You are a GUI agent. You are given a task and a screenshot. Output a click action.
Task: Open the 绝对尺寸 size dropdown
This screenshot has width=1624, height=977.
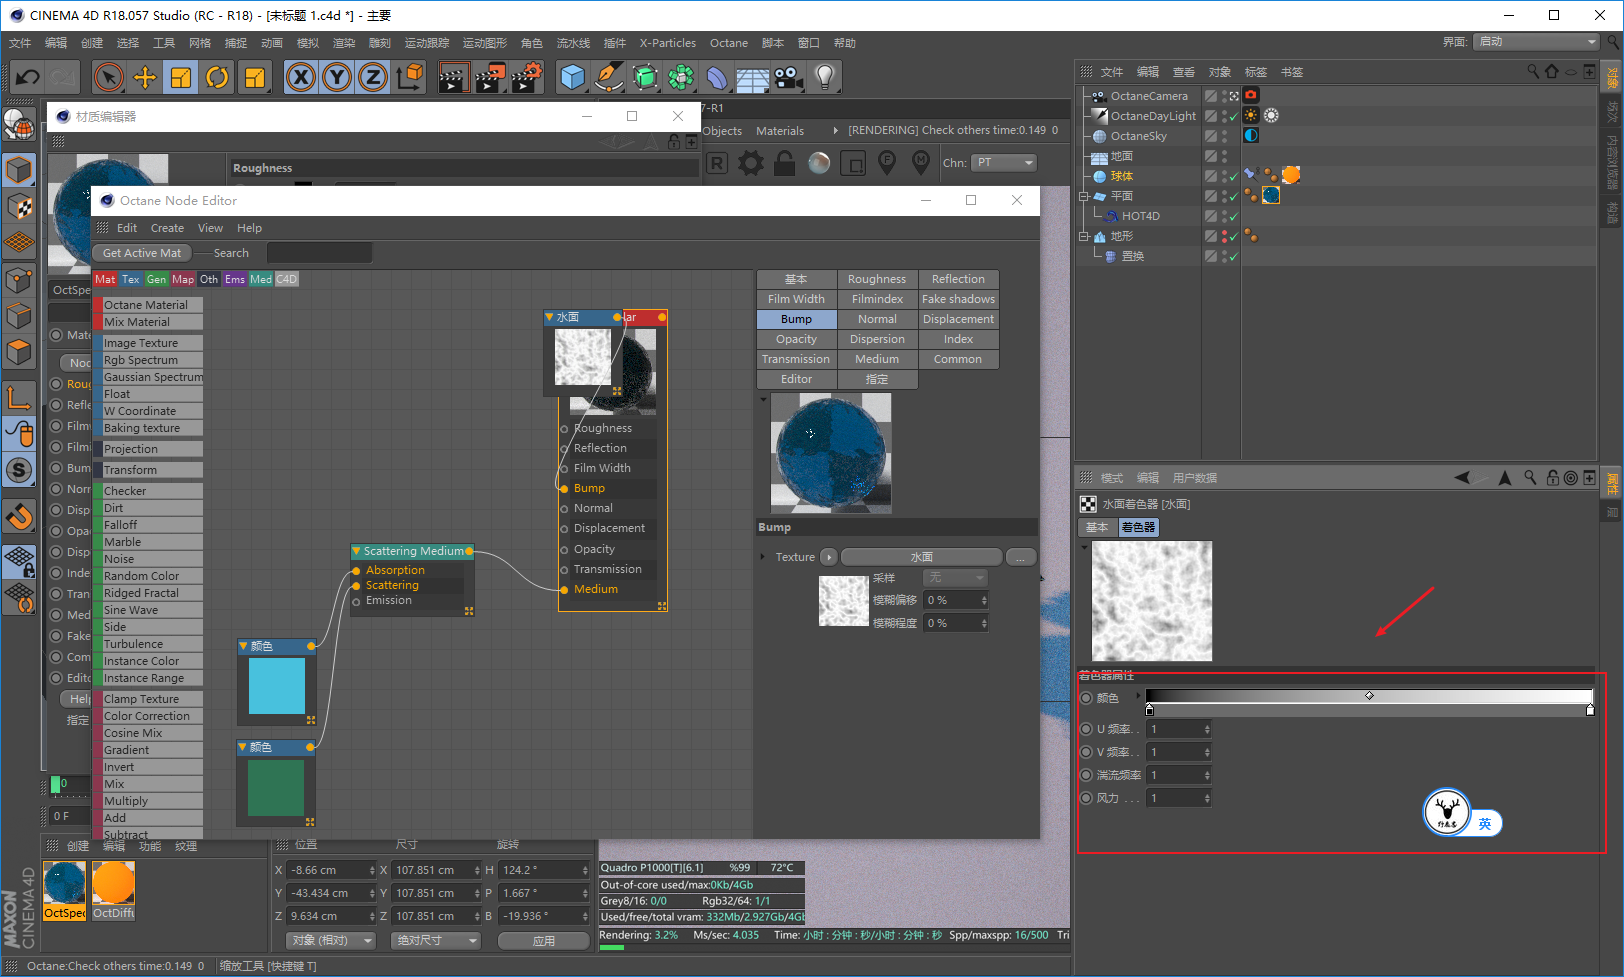[x=436, y=940]
